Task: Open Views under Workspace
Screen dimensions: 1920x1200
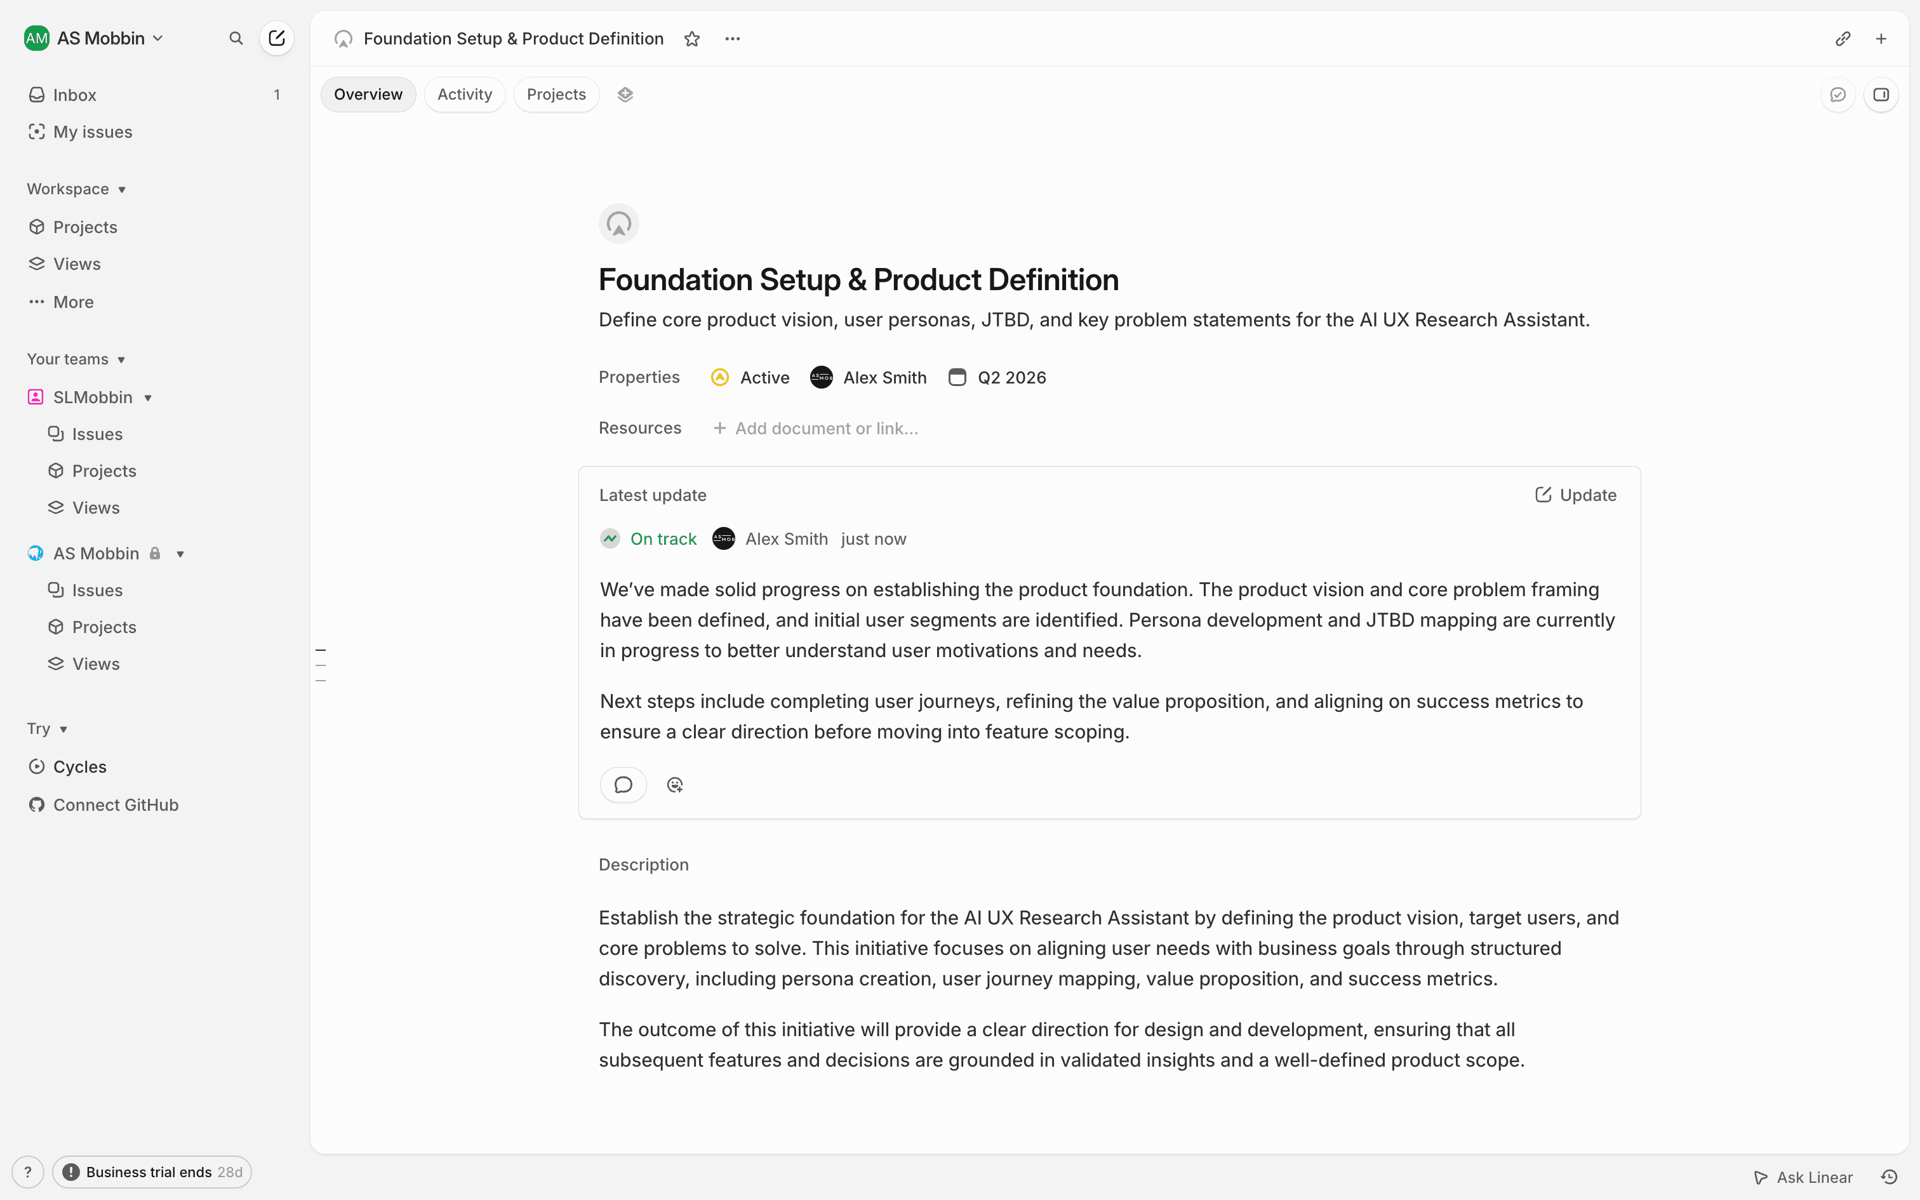Action: tap(65, 264)
